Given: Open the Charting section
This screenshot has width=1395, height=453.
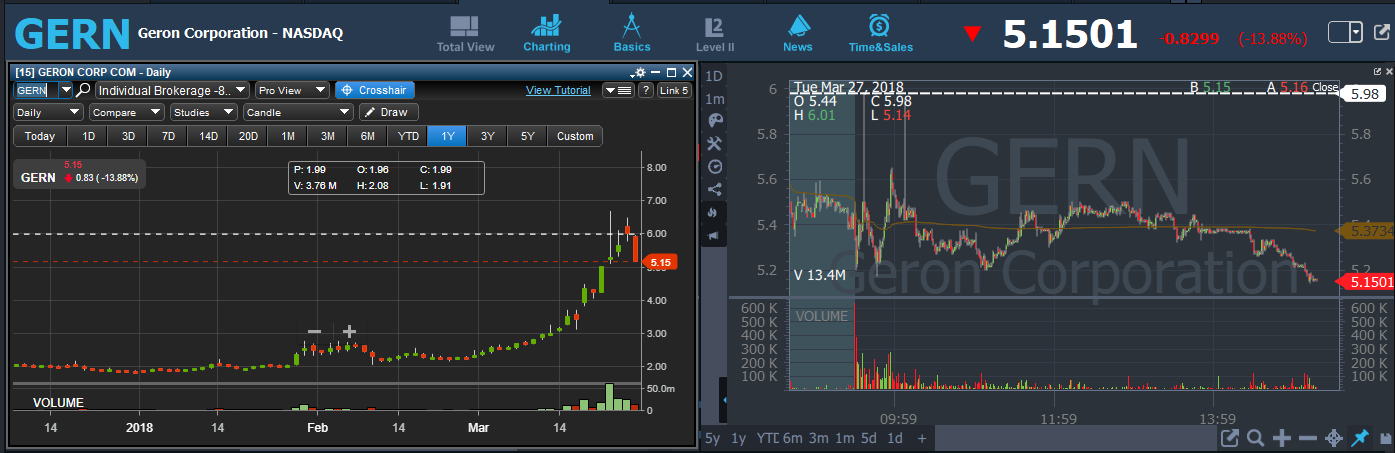Looking at the screenshot, I should pos(547,33).
